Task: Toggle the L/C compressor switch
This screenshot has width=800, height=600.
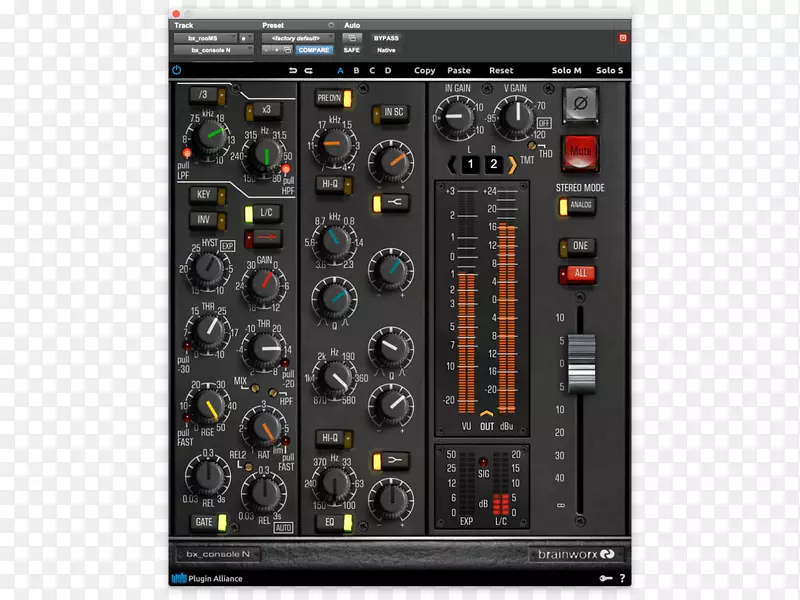Action: pos(262,213)
